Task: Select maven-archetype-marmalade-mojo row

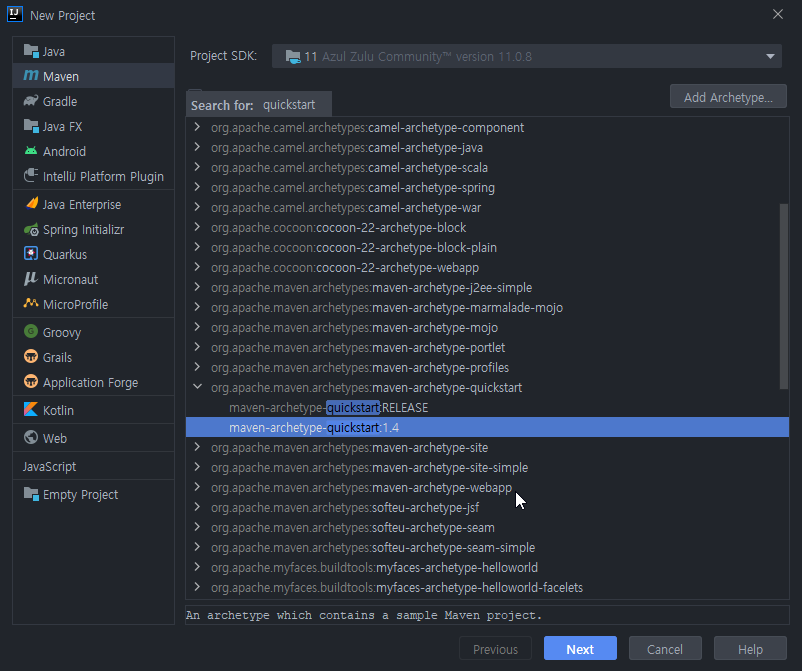Action: pyautogui.click(x=487, y=307)
